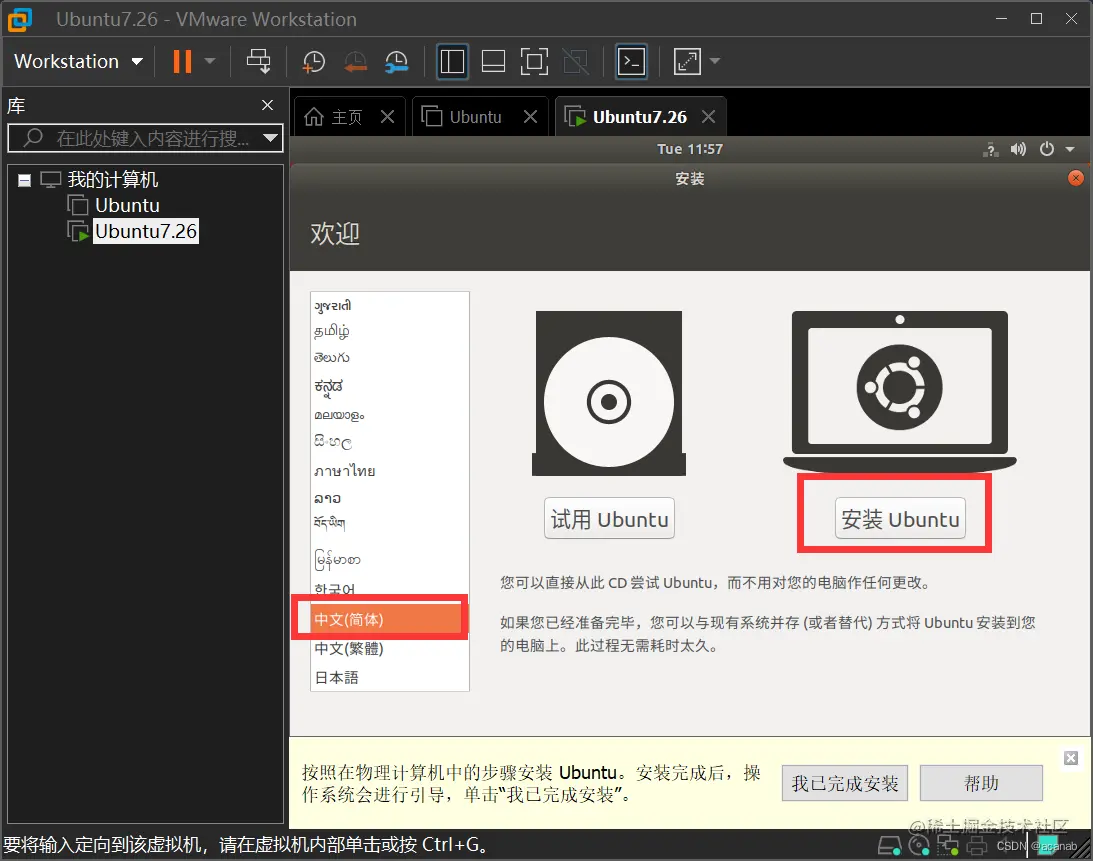Revert the VM to the previous snapshot
Image resolution: width=1093 pixels, height=861 pixels.
click(356, 61)
